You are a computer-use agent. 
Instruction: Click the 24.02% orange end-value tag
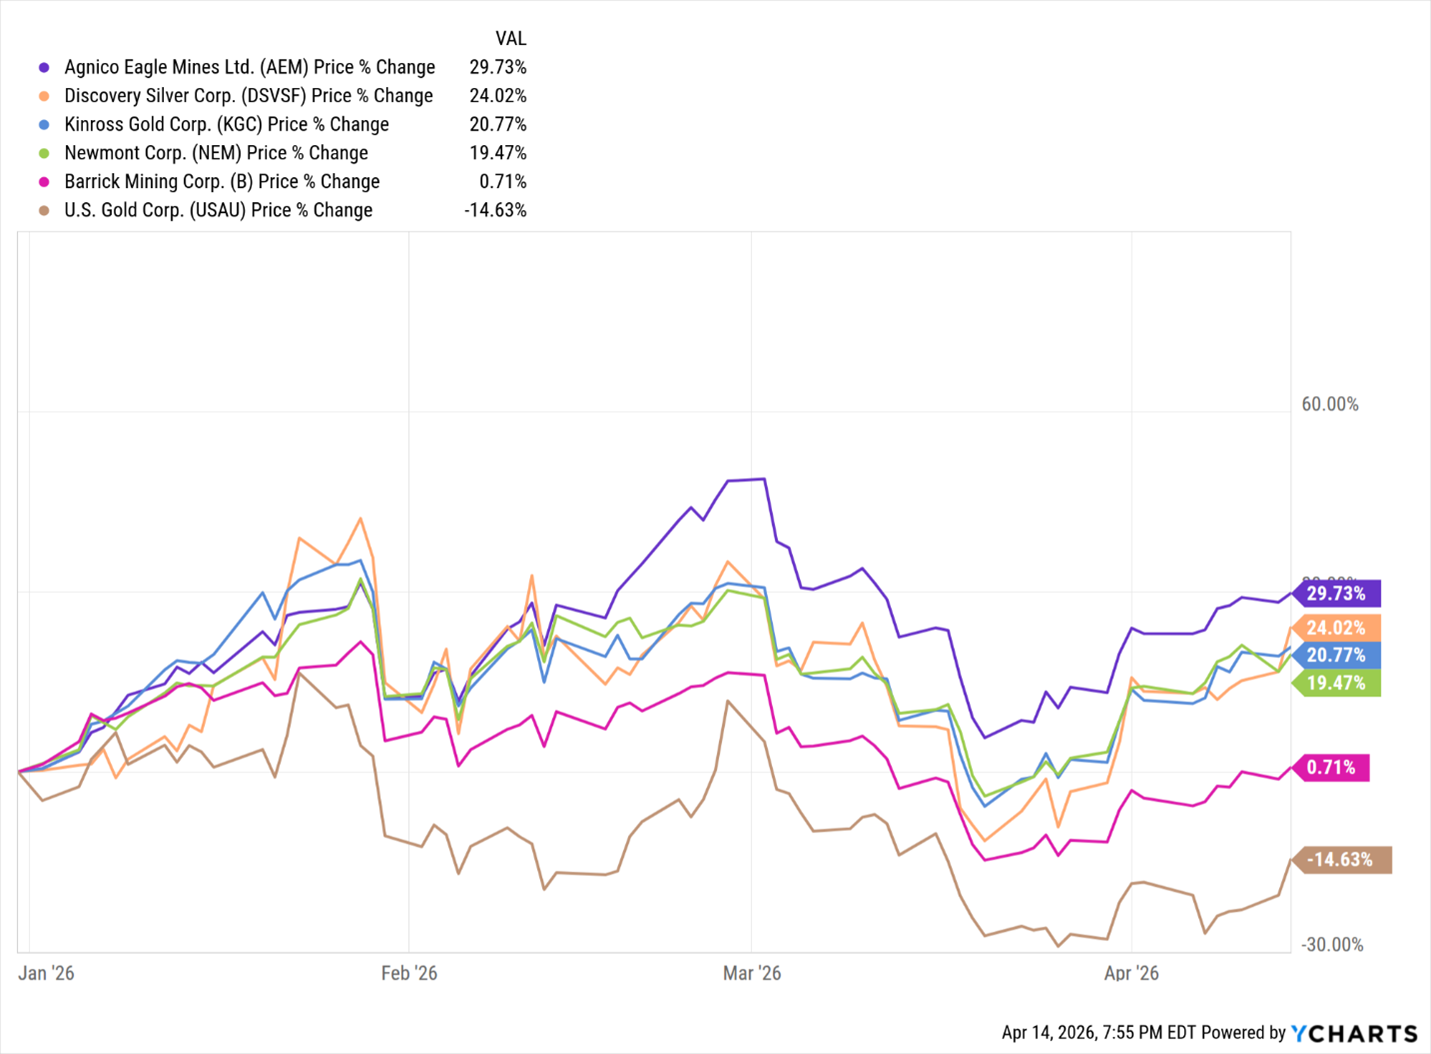(x=1336, y=628)
